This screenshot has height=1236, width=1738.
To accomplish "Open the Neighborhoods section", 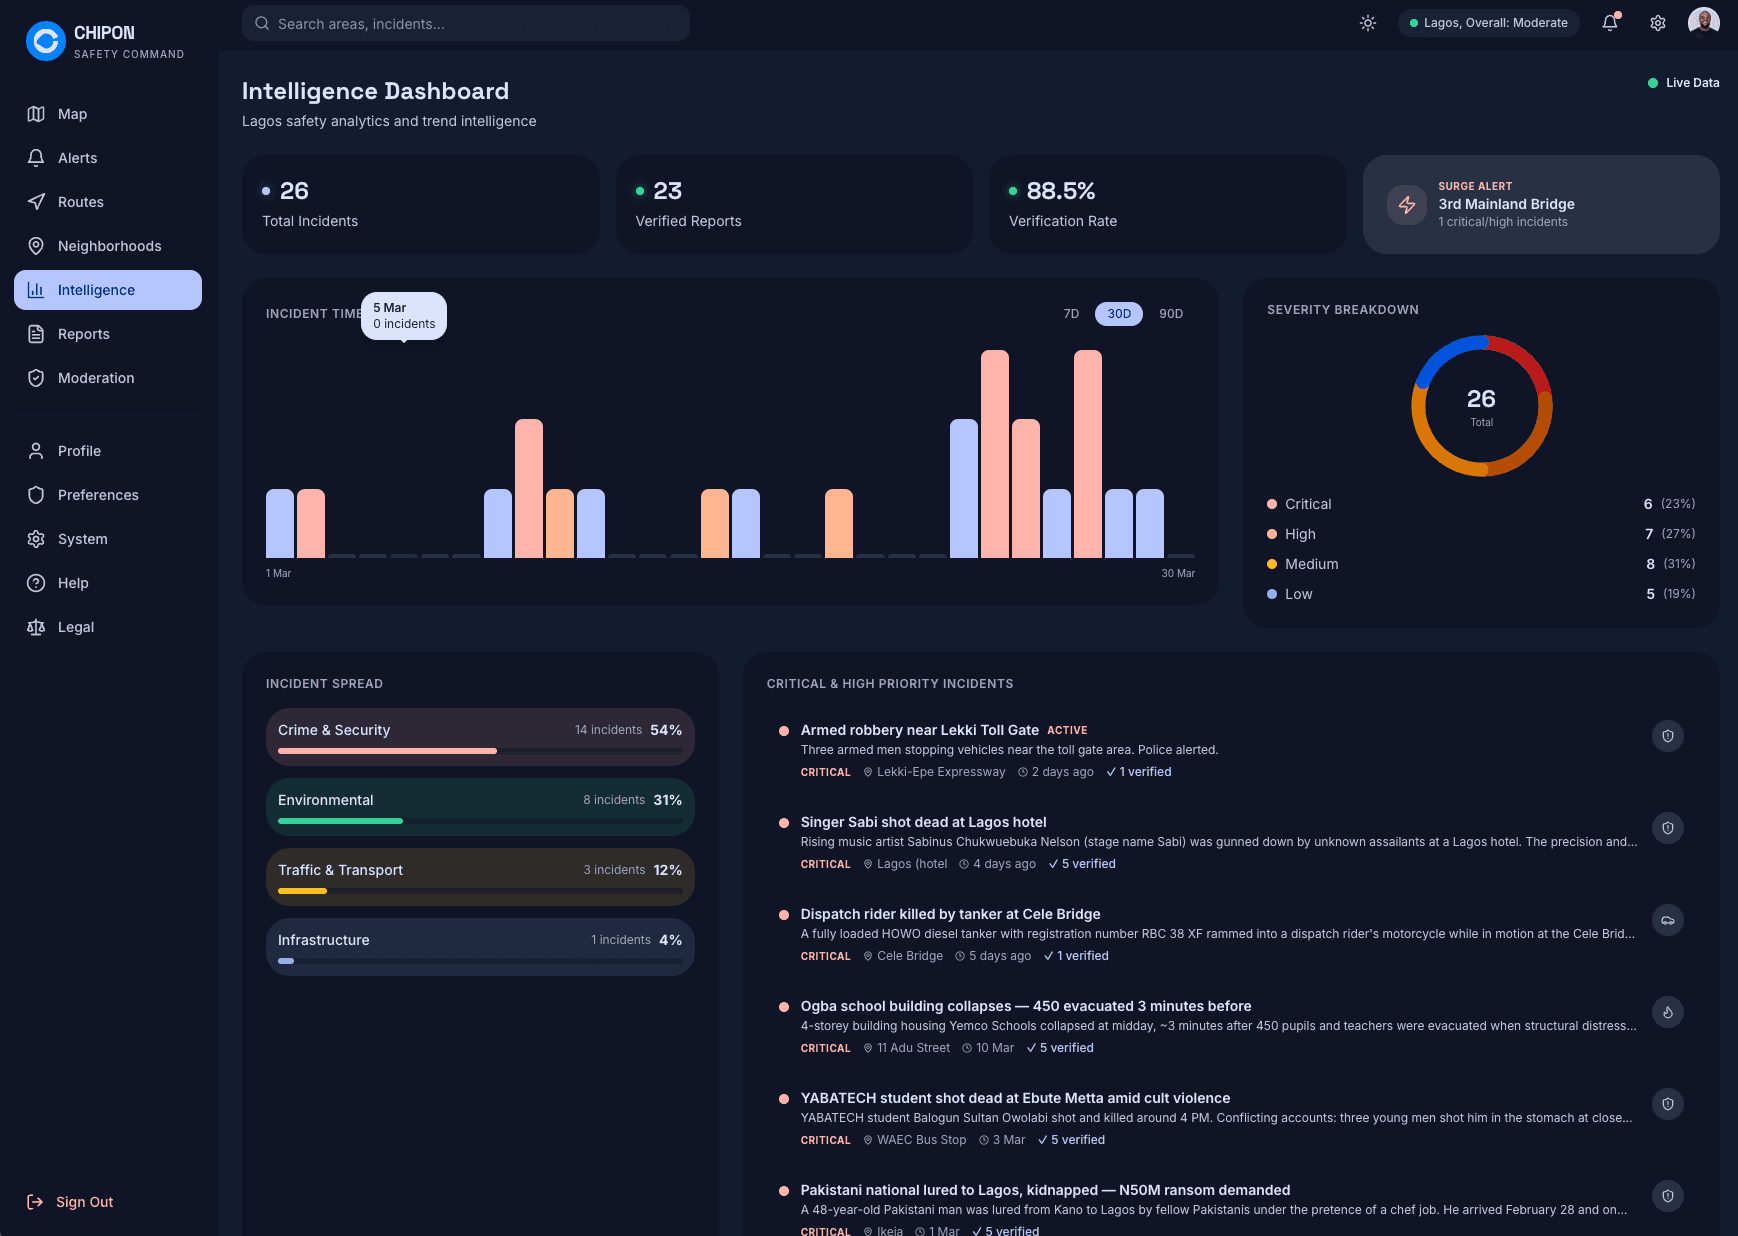I will (111, 246).
